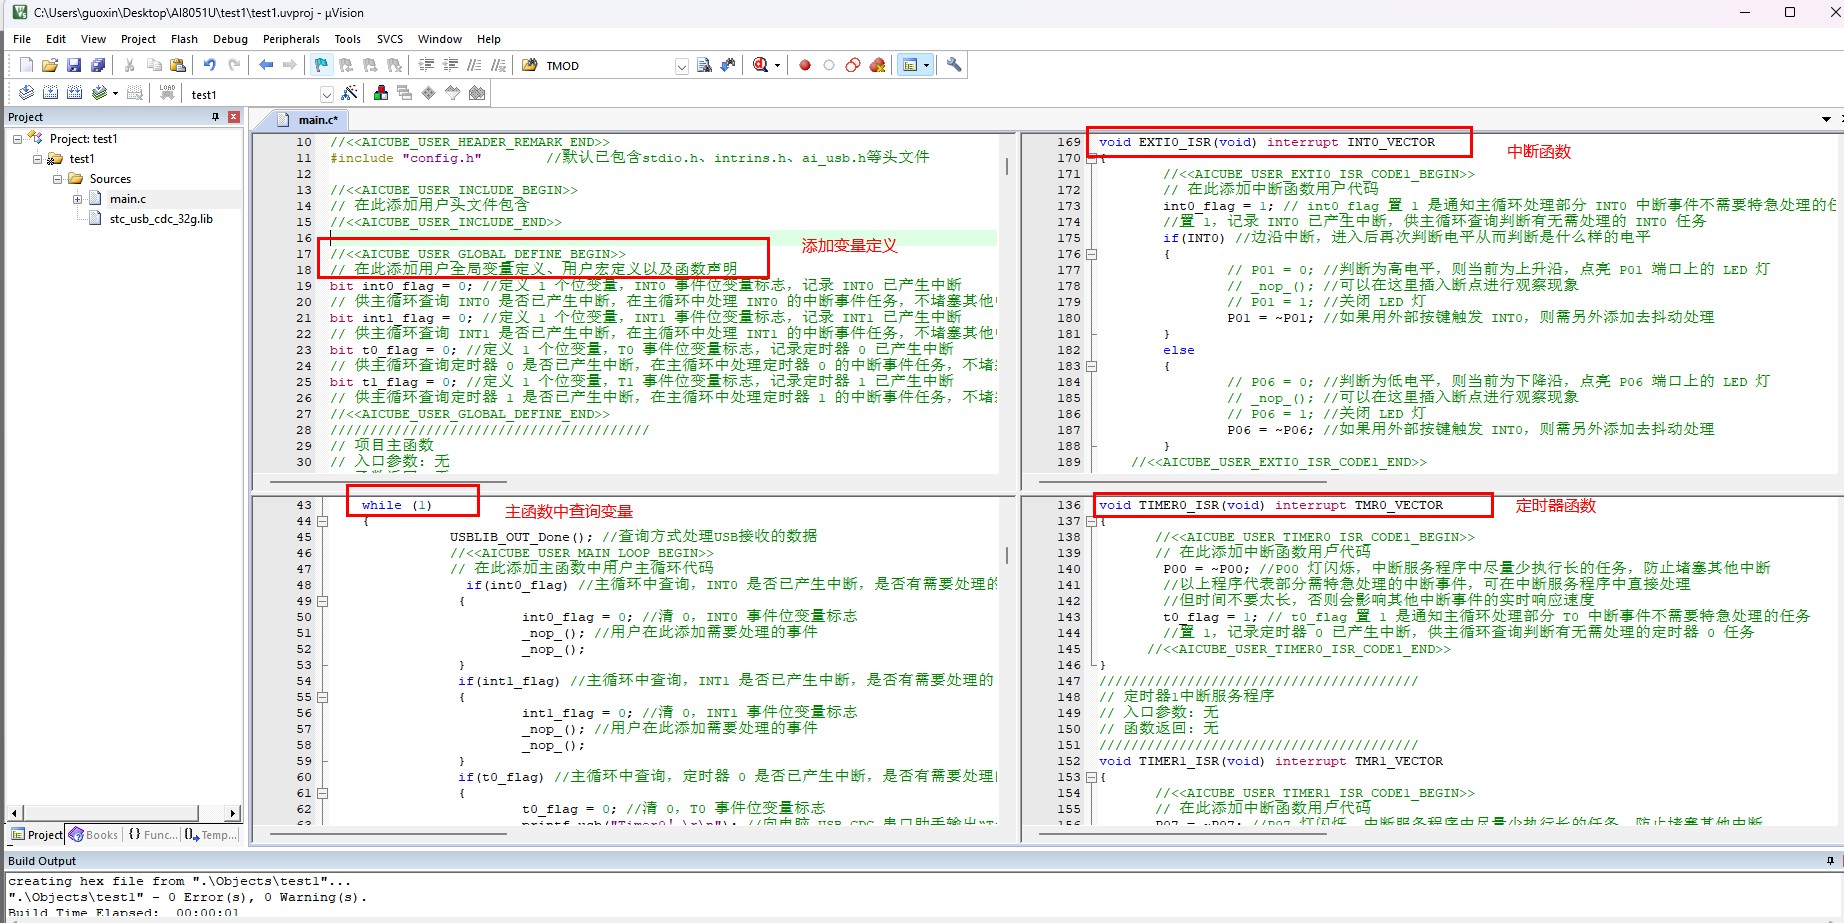
Task: Select main.c in the project tree
Action: 128,199
